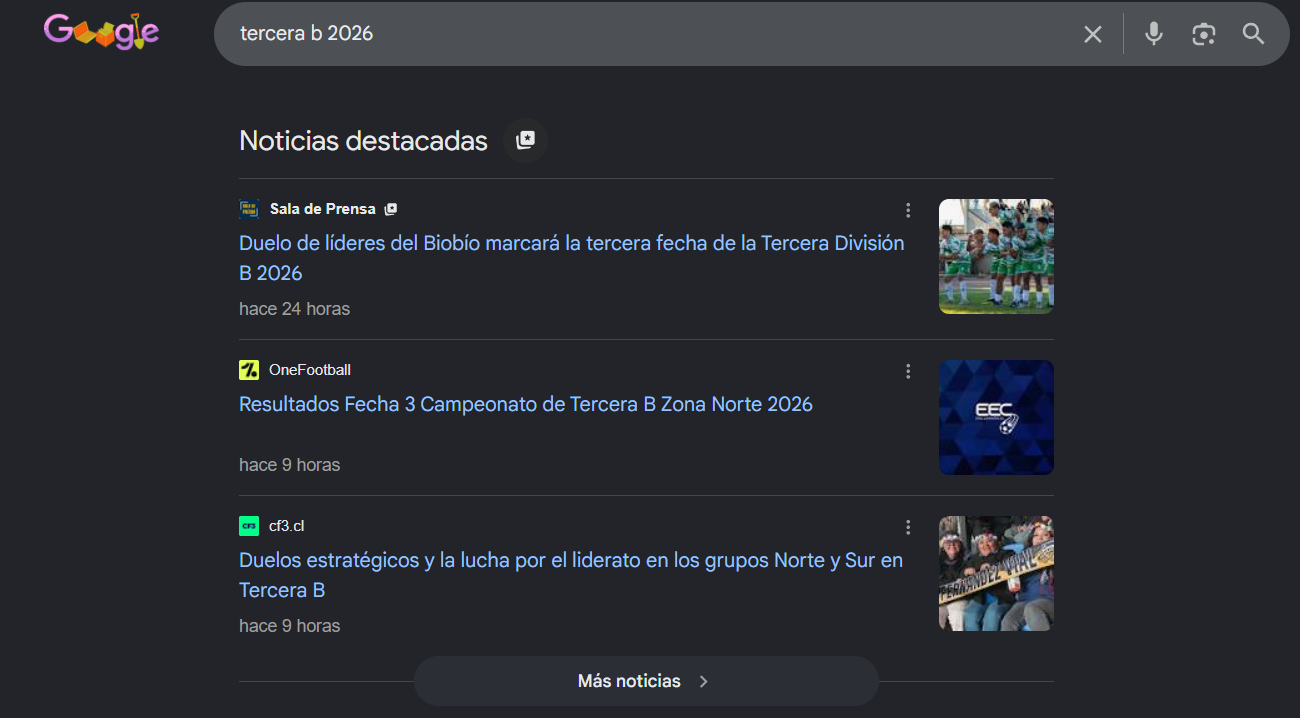Open the blue EEC logo thumbnail
The height and width of the screenshot is (718, 1300).
point(996,417)
